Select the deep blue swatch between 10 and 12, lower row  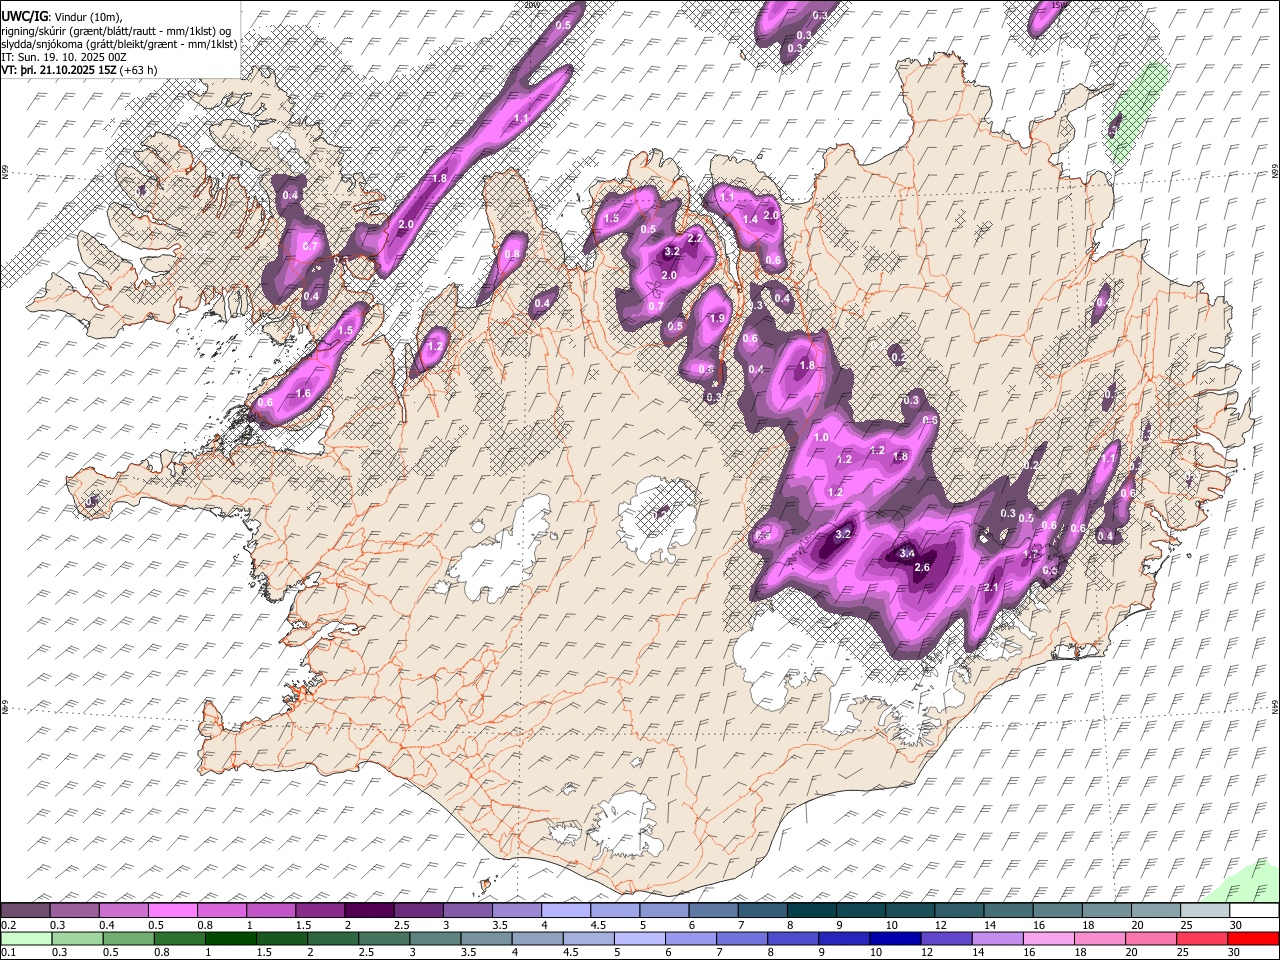point(895,938)
